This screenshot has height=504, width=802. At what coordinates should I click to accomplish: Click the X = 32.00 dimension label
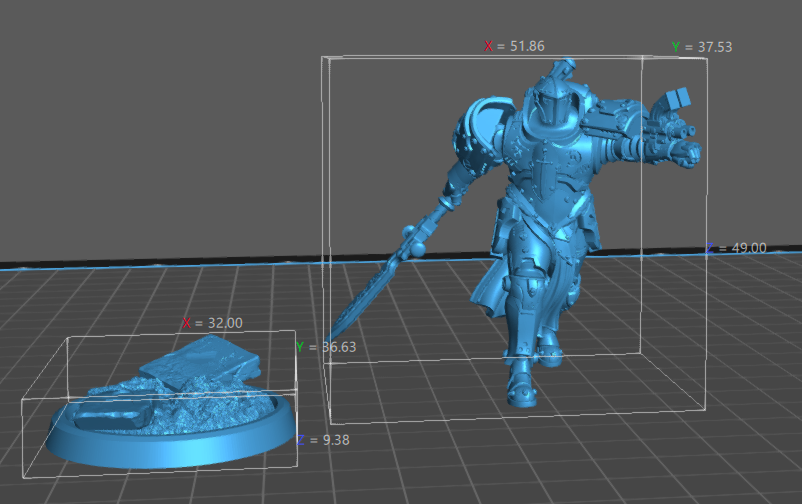tap(212, 323)
